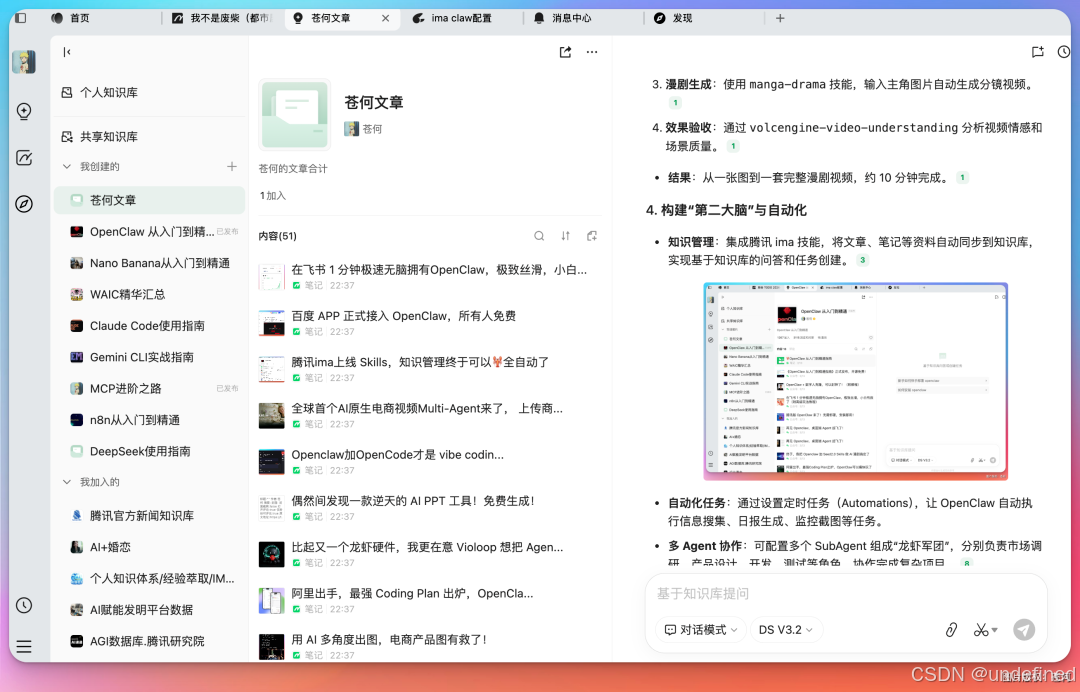Open note 用 AI 多角度出图
1080x692 pixels.
(x=430, y=646)
